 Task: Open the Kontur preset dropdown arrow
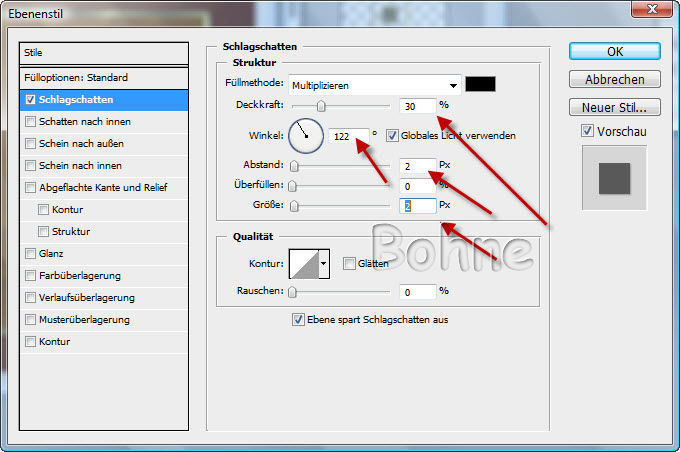323,264
